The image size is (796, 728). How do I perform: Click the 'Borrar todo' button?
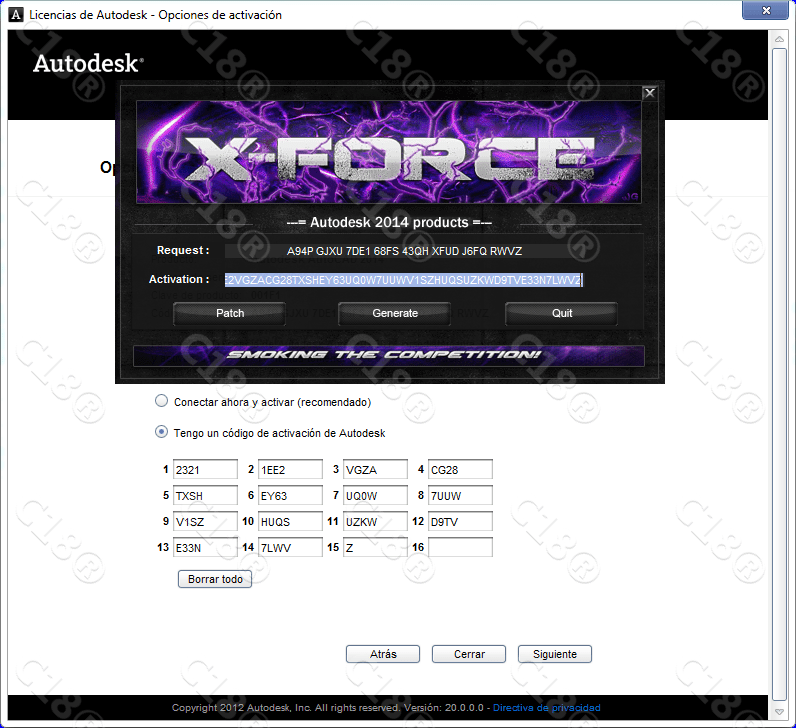point(215,579)
